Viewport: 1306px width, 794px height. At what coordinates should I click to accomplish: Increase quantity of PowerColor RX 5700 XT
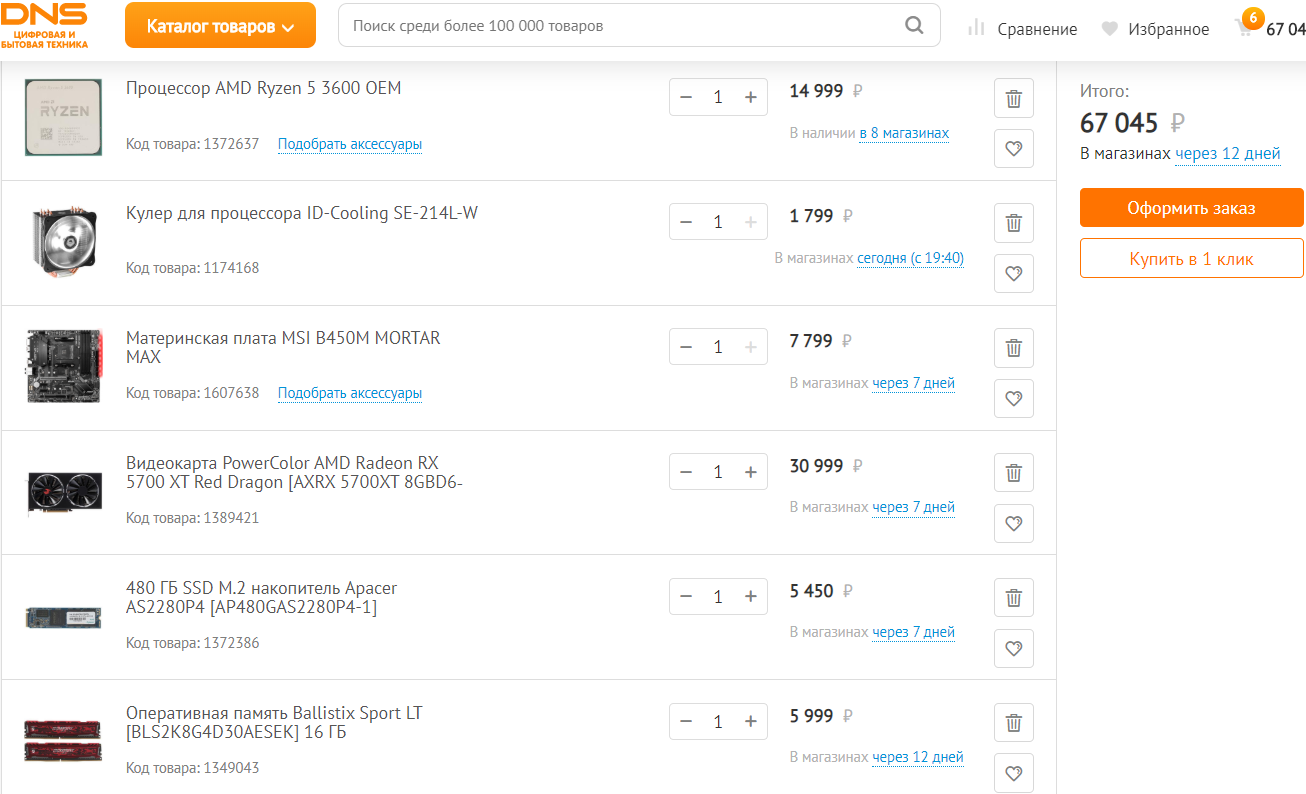click(x=751, y=472)
